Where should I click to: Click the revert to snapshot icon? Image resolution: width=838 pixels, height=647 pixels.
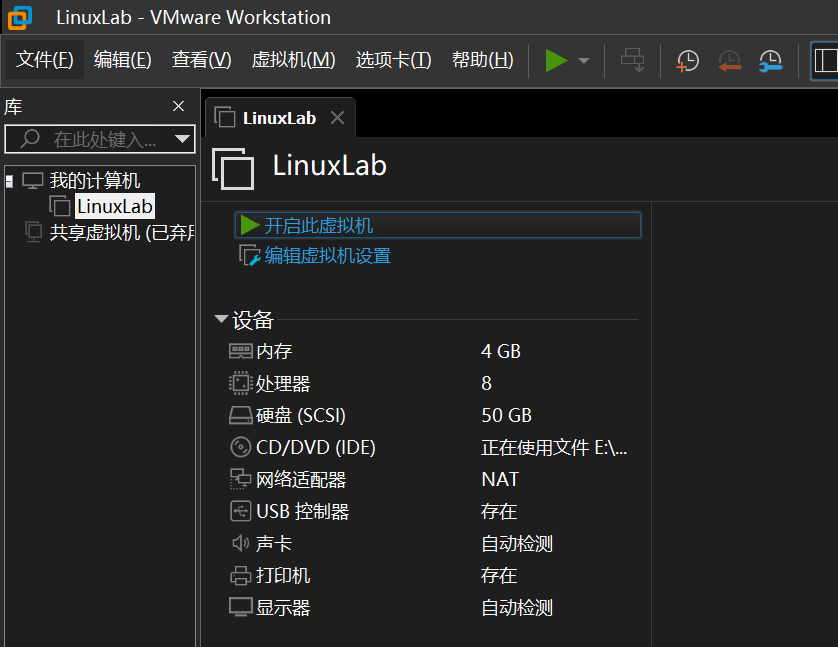pyautogui.click(x=729, y=61)
